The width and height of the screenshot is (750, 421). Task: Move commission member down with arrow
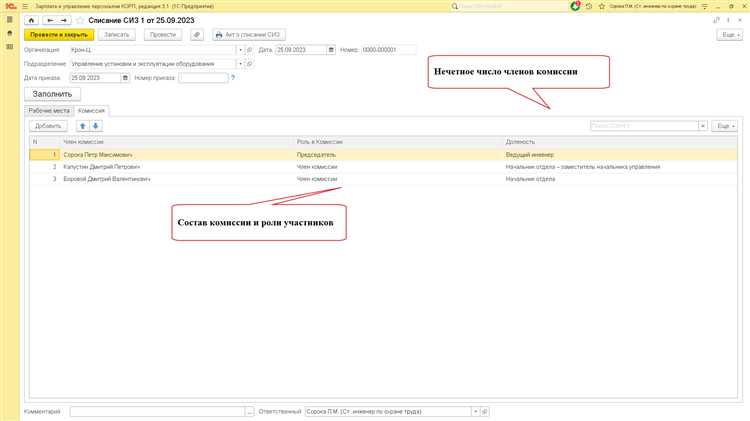click(96, 126)
